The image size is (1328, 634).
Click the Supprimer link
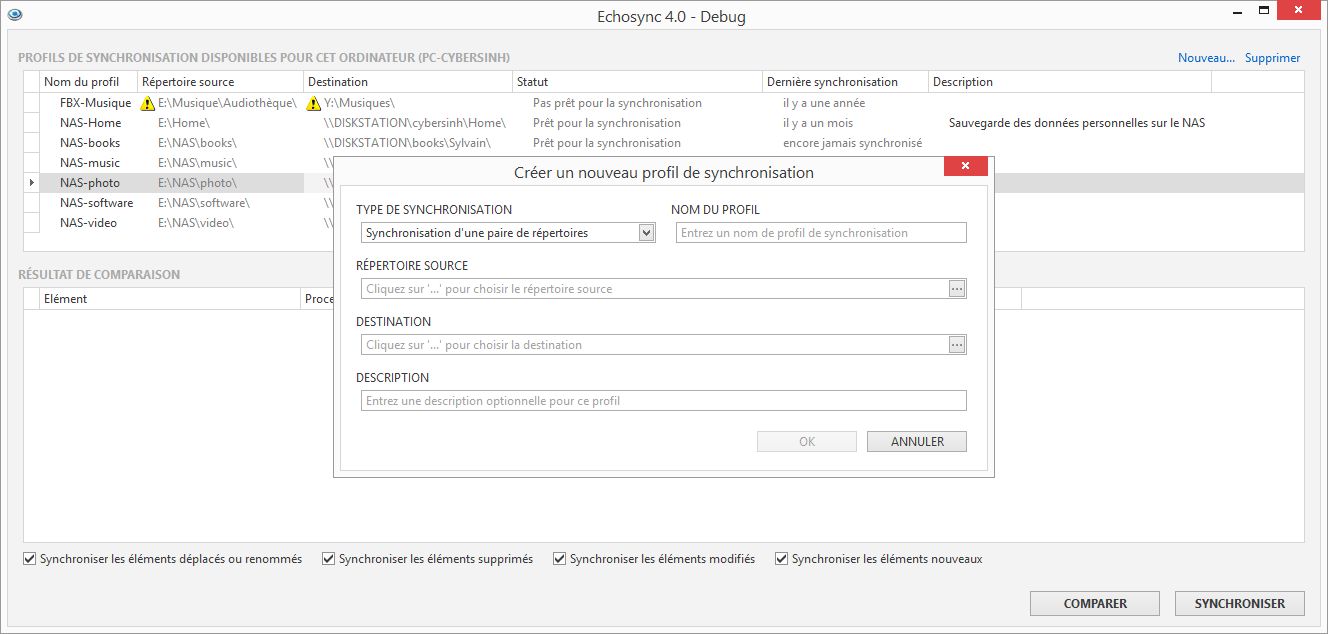click(x=1272, y=57)
